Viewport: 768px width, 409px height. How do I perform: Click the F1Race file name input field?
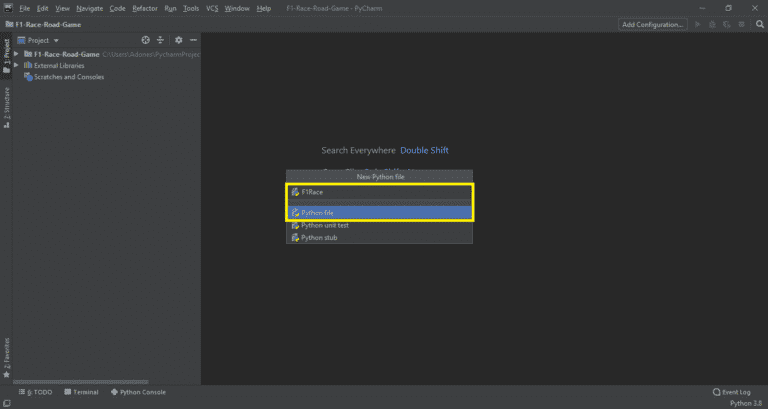pos(380,191)
